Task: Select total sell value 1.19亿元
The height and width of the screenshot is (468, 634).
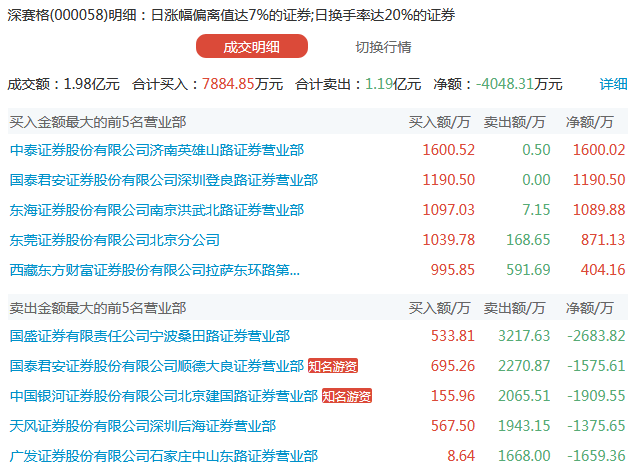Action: (x=393, y=84)
